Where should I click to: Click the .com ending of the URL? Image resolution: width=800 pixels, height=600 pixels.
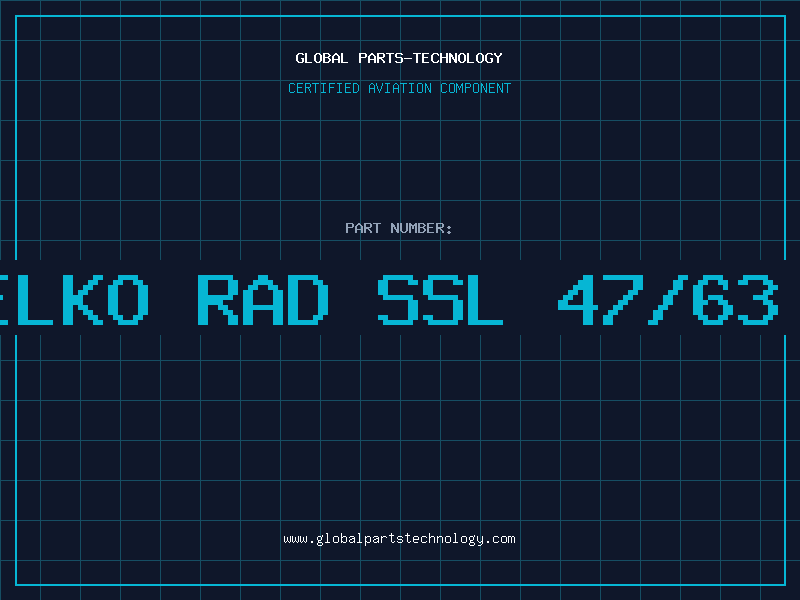pyautogui.click(x=501, y=539)
